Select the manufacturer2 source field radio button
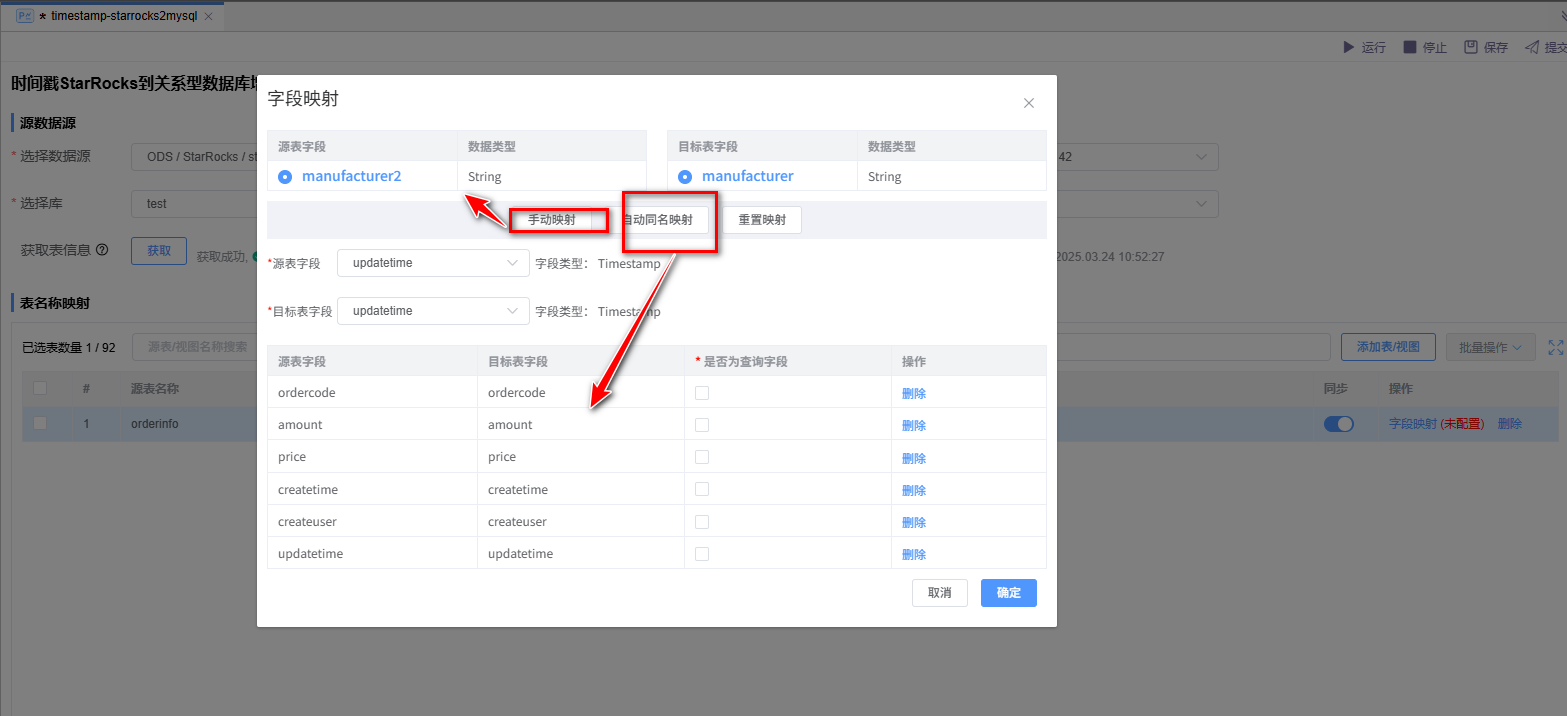 tap(285, 177)
